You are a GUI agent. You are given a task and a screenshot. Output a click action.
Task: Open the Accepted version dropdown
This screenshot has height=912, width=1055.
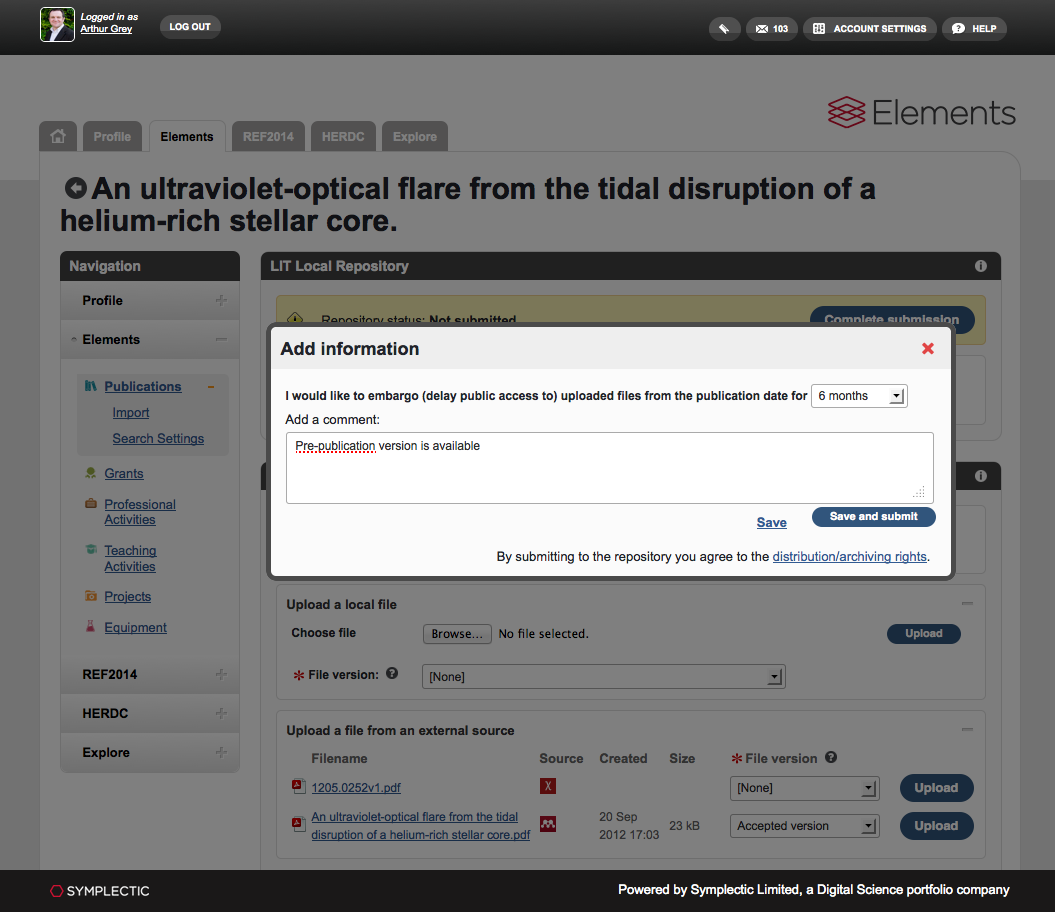coord(805,826)
